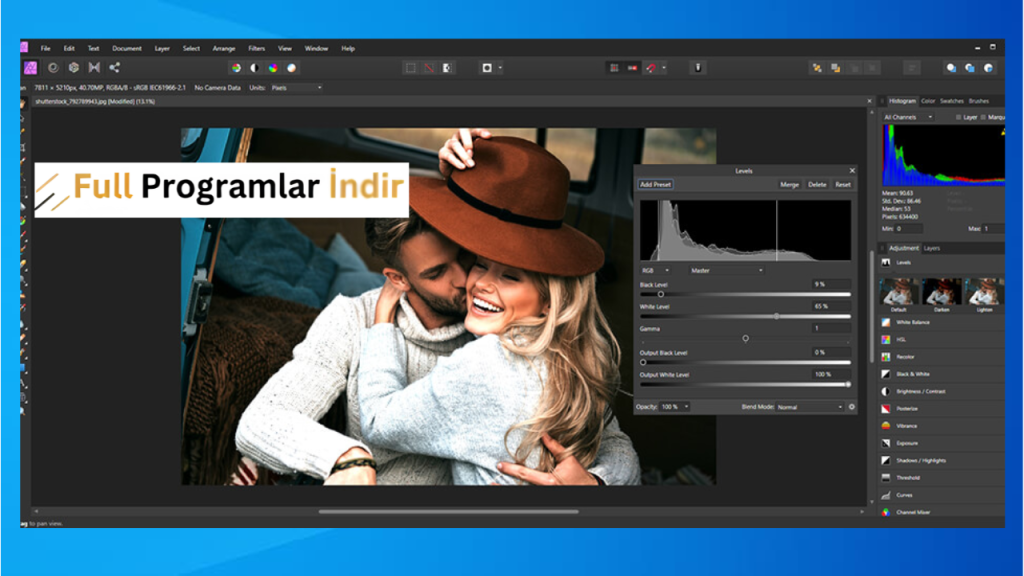Image resolution: width=1024 pixels, height=576 pixels.
Task: Choose the Recolor adjustment
Action: tap(941, 357)
